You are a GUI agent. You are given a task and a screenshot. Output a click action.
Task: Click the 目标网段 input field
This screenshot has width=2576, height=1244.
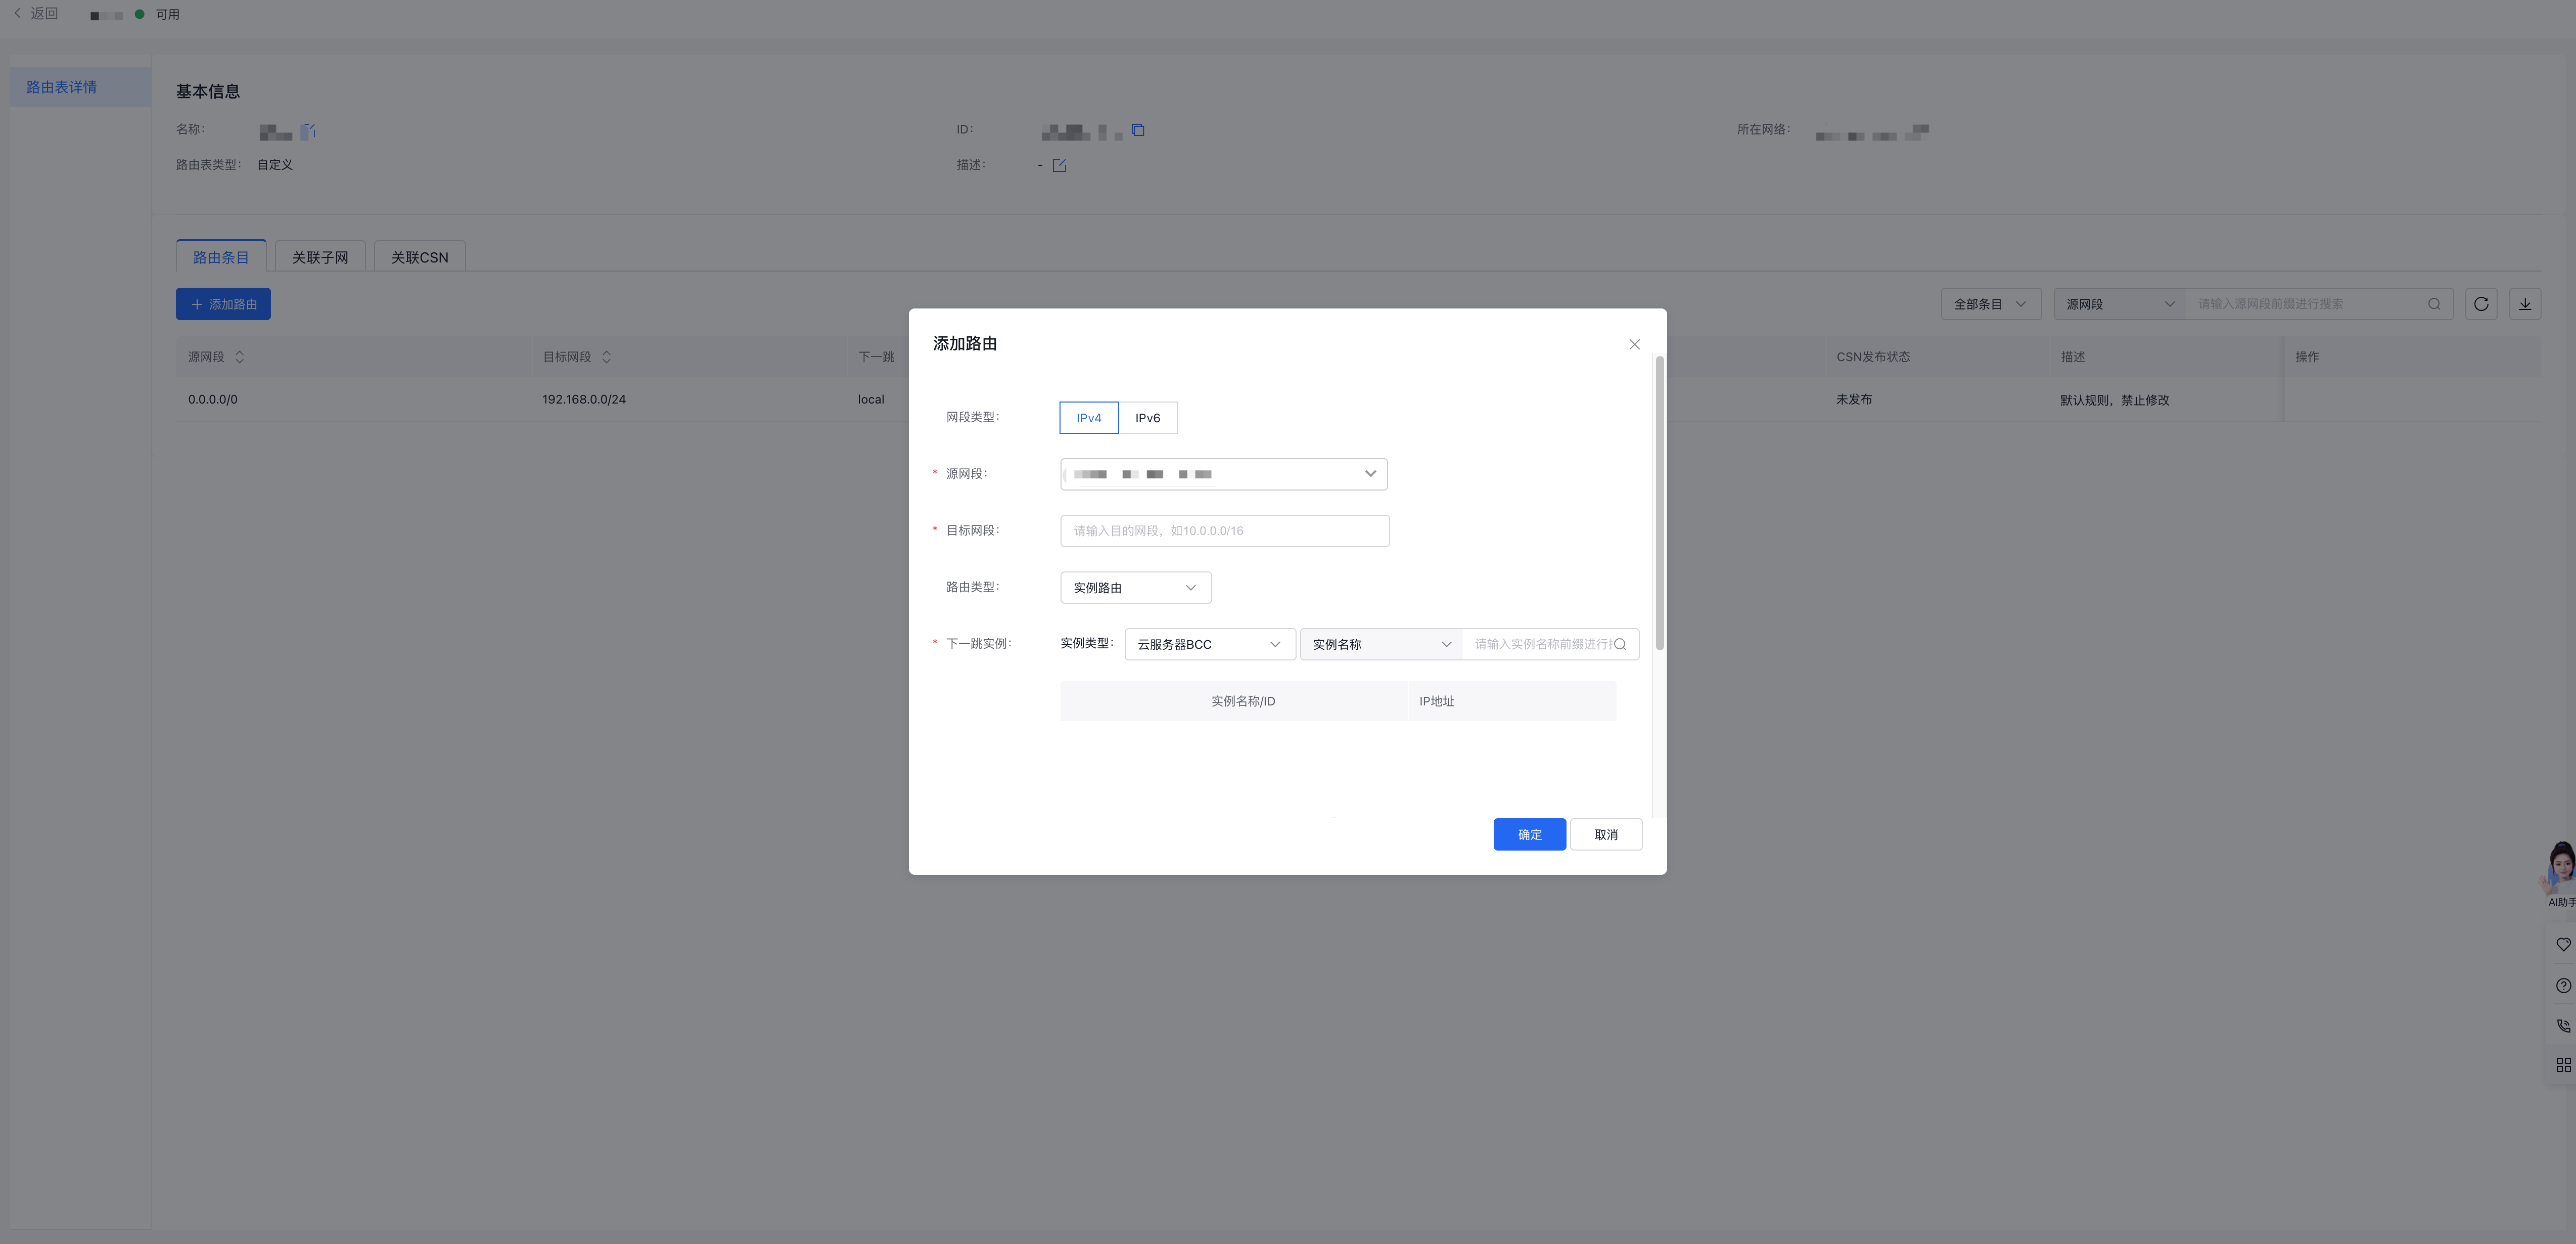coord(1224,531)
